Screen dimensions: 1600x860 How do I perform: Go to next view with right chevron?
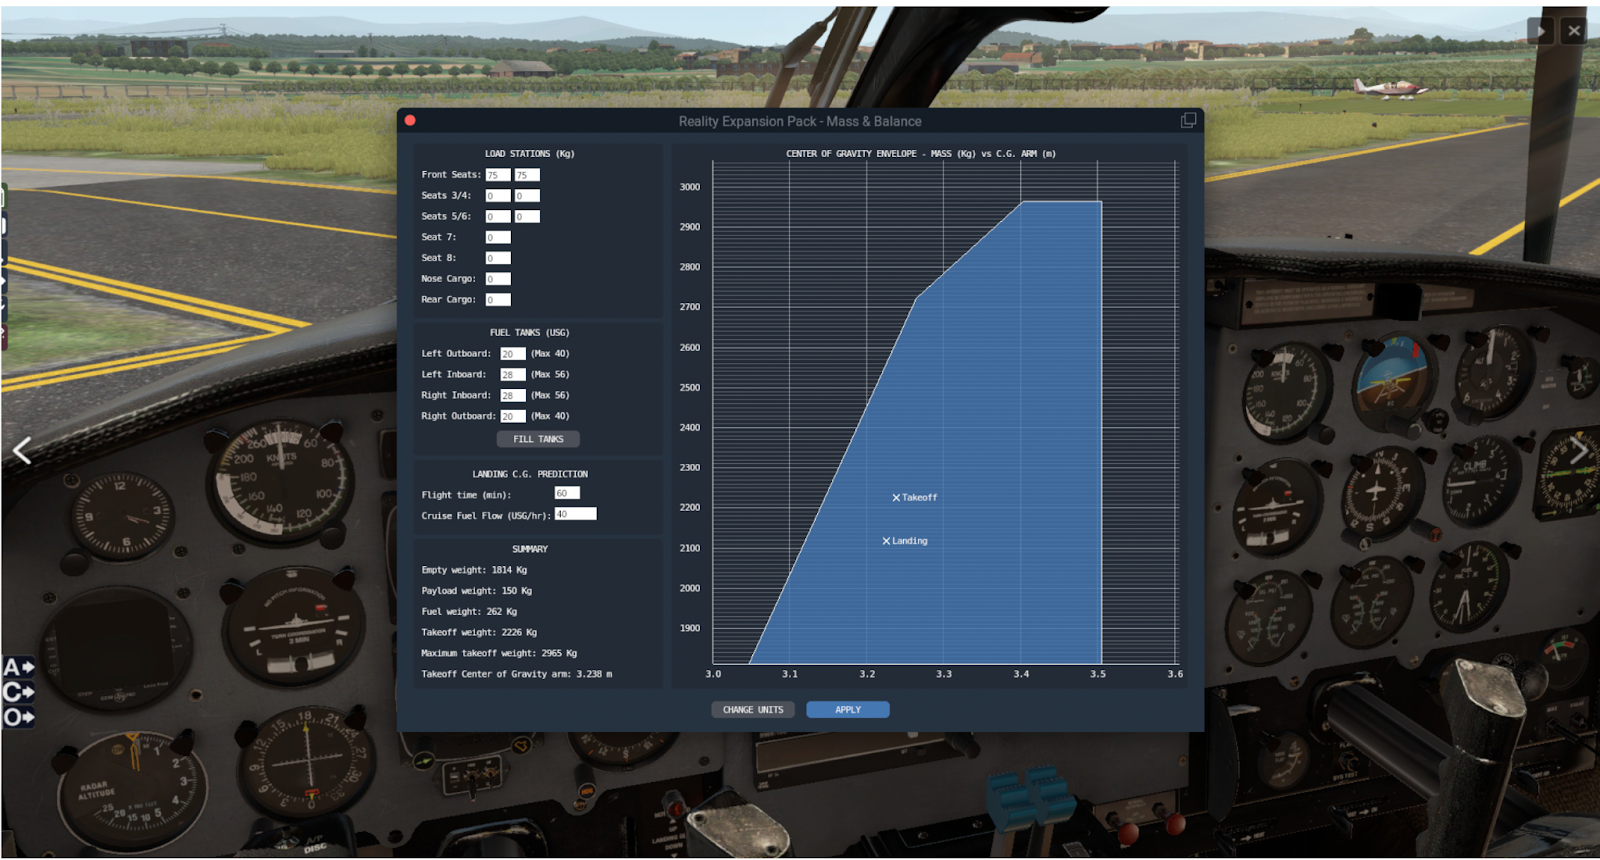1578,451
